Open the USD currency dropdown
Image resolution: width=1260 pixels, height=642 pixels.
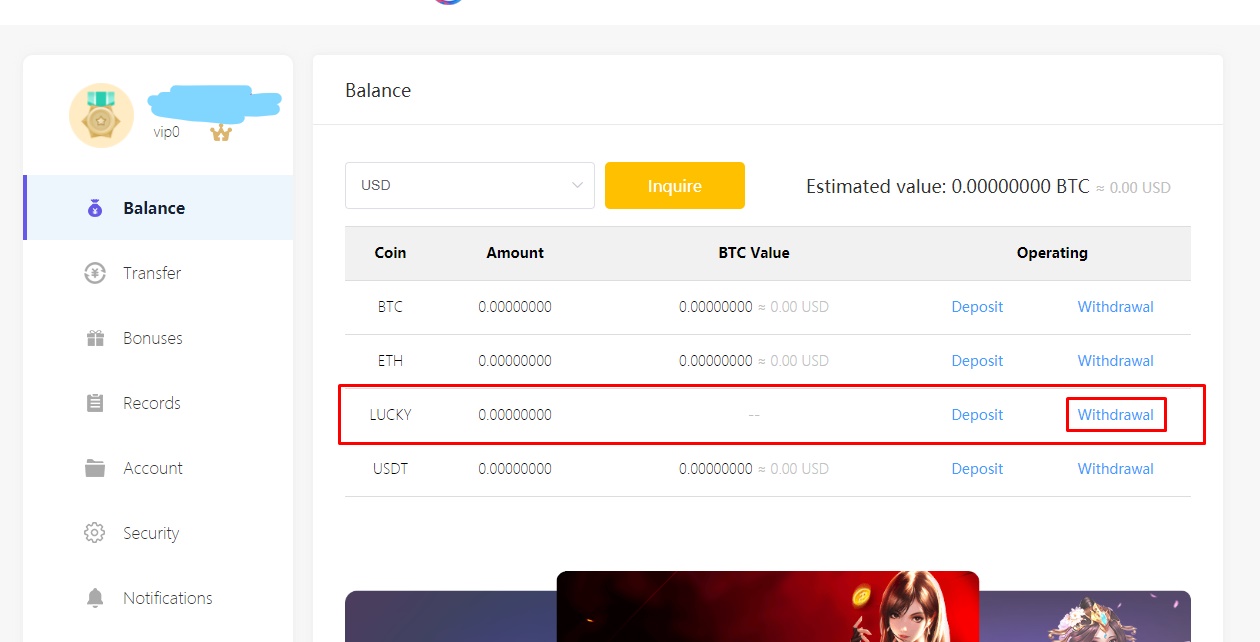pos(469,186)
